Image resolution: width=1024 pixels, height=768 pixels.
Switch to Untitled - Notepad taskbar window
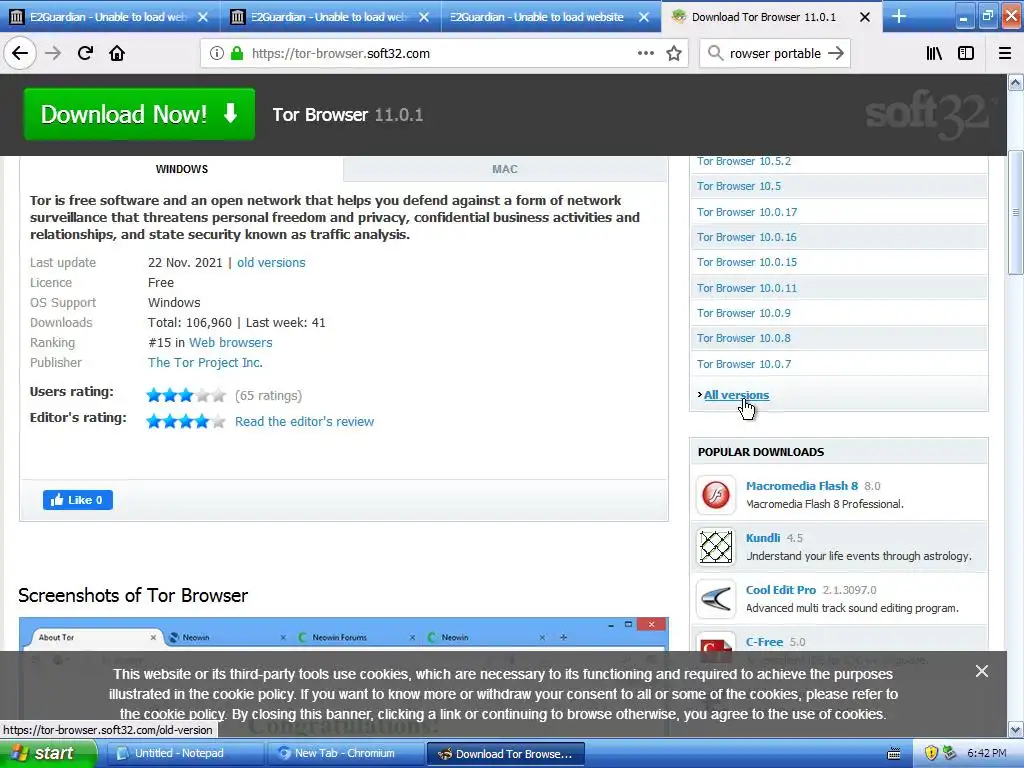click(184, 754)
